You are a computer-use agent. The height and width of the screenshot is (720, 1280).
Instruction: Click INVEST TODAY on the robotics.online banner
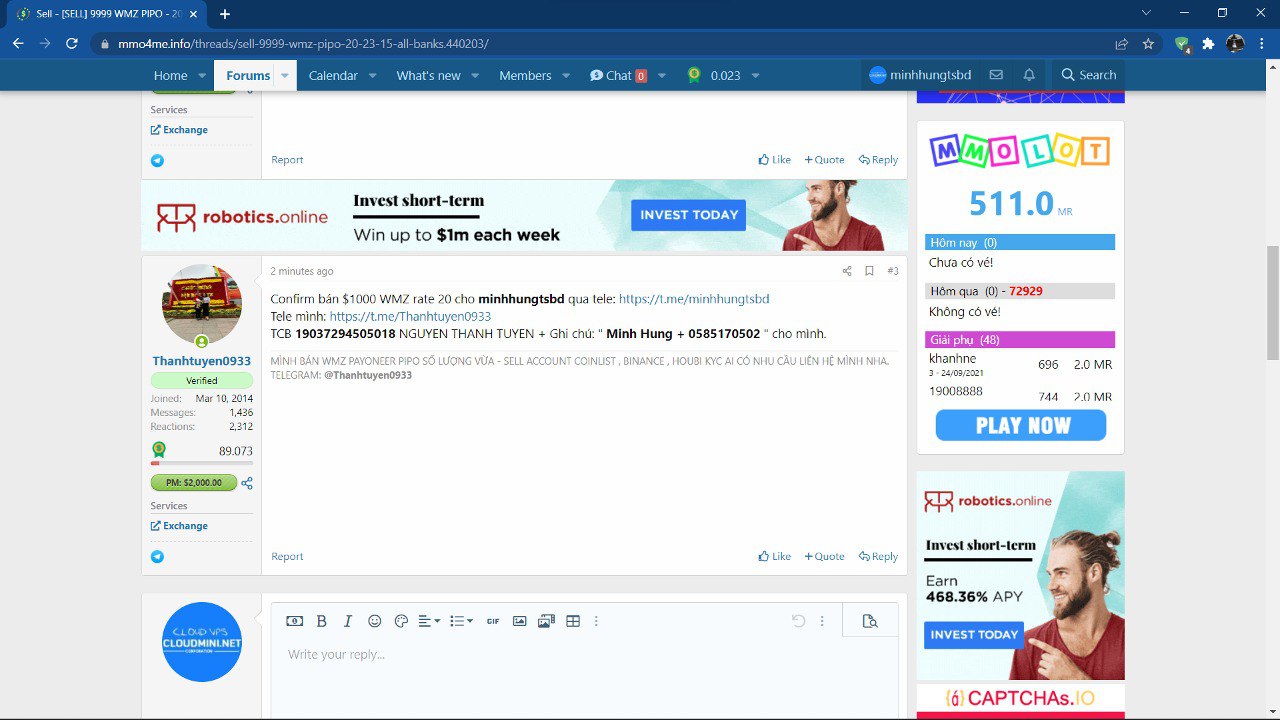[x=688, y=215]
